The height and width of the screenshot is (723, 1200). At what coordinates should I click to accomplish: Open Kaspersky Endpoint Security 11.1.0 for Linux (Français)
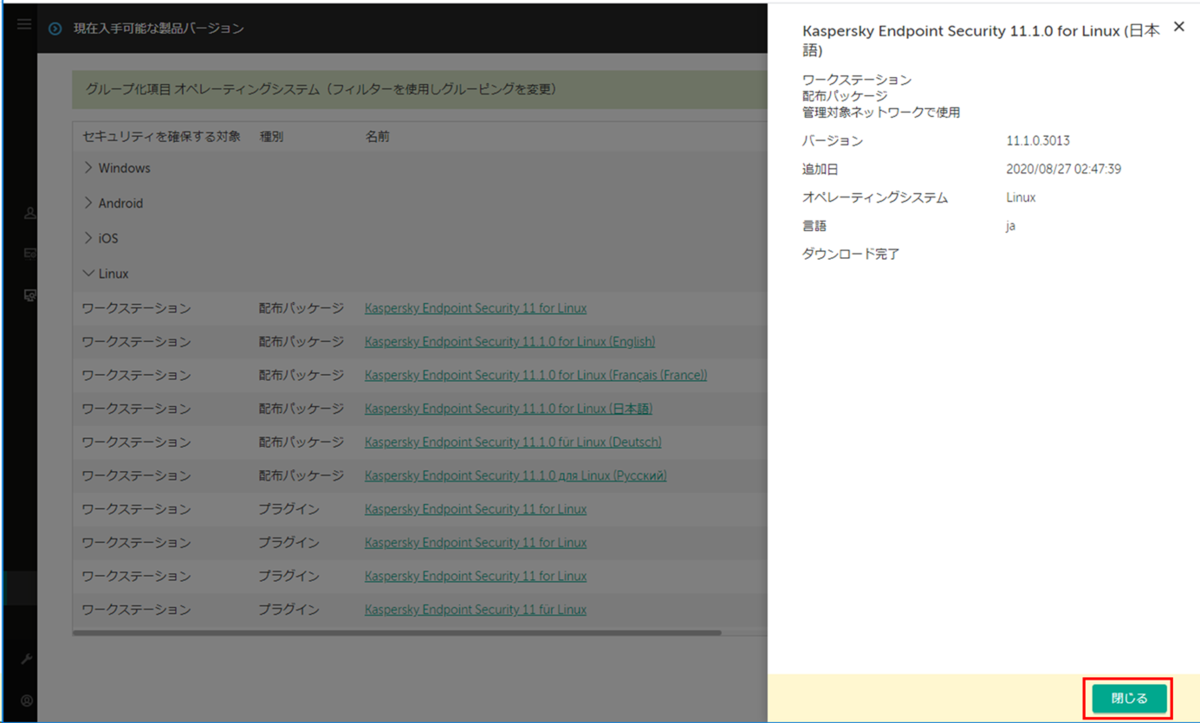point(536,374)
